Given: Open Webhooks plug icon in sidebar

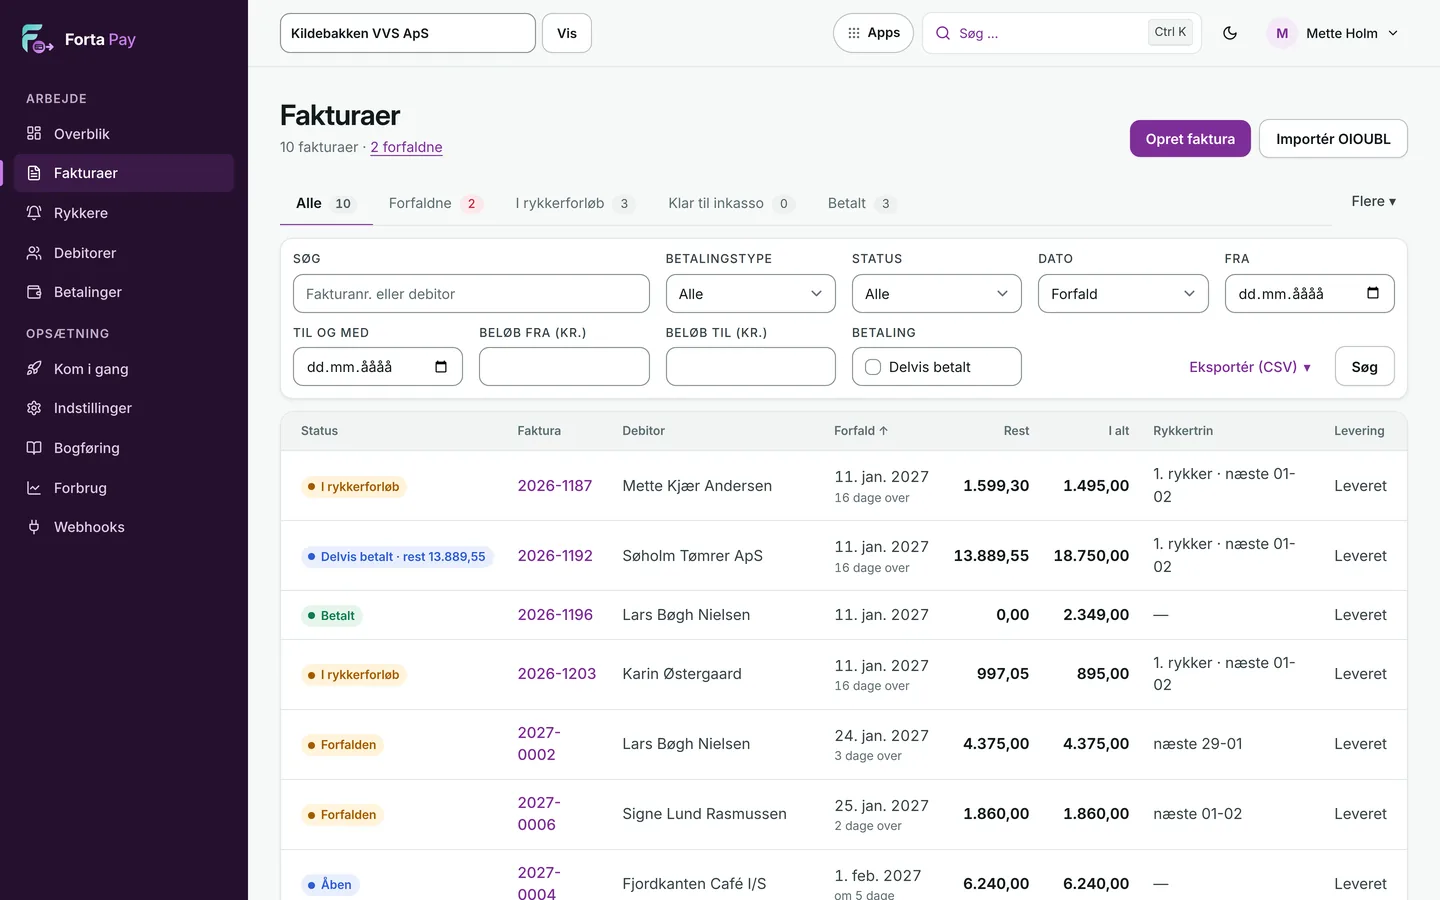Looking at the screenshot, I should point(34,527).
